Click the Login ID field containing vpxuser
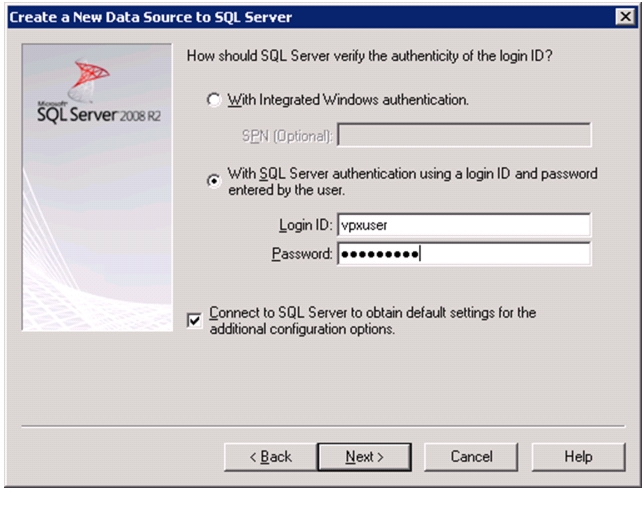 [464, 225]
